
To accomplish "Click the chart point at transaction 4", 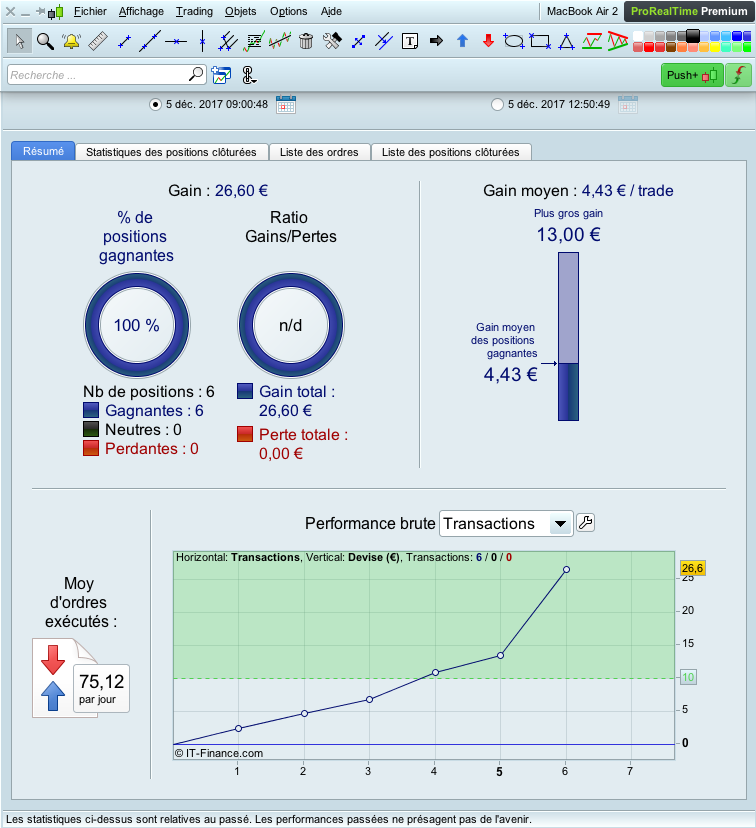I will [x=435, y=672].
